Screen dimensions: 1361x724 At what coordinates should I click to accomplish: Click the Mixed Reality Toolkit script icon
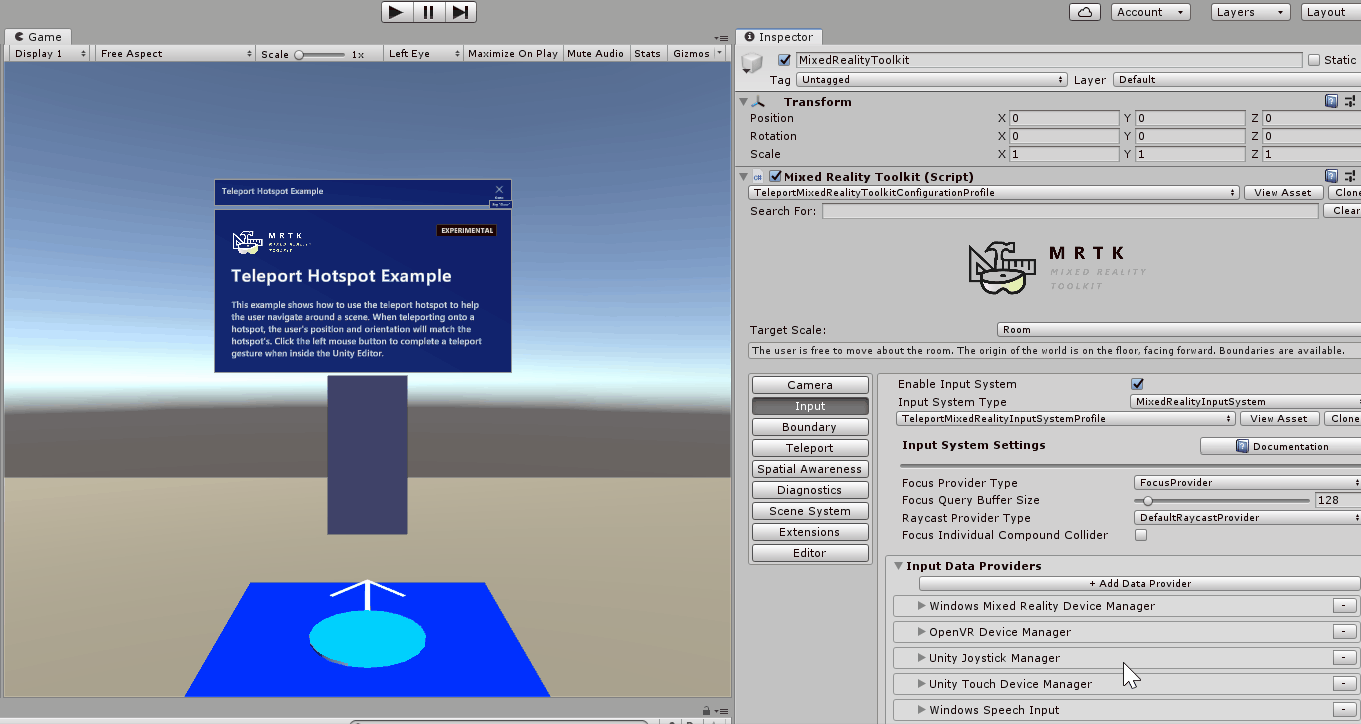(x=756, y=176)
